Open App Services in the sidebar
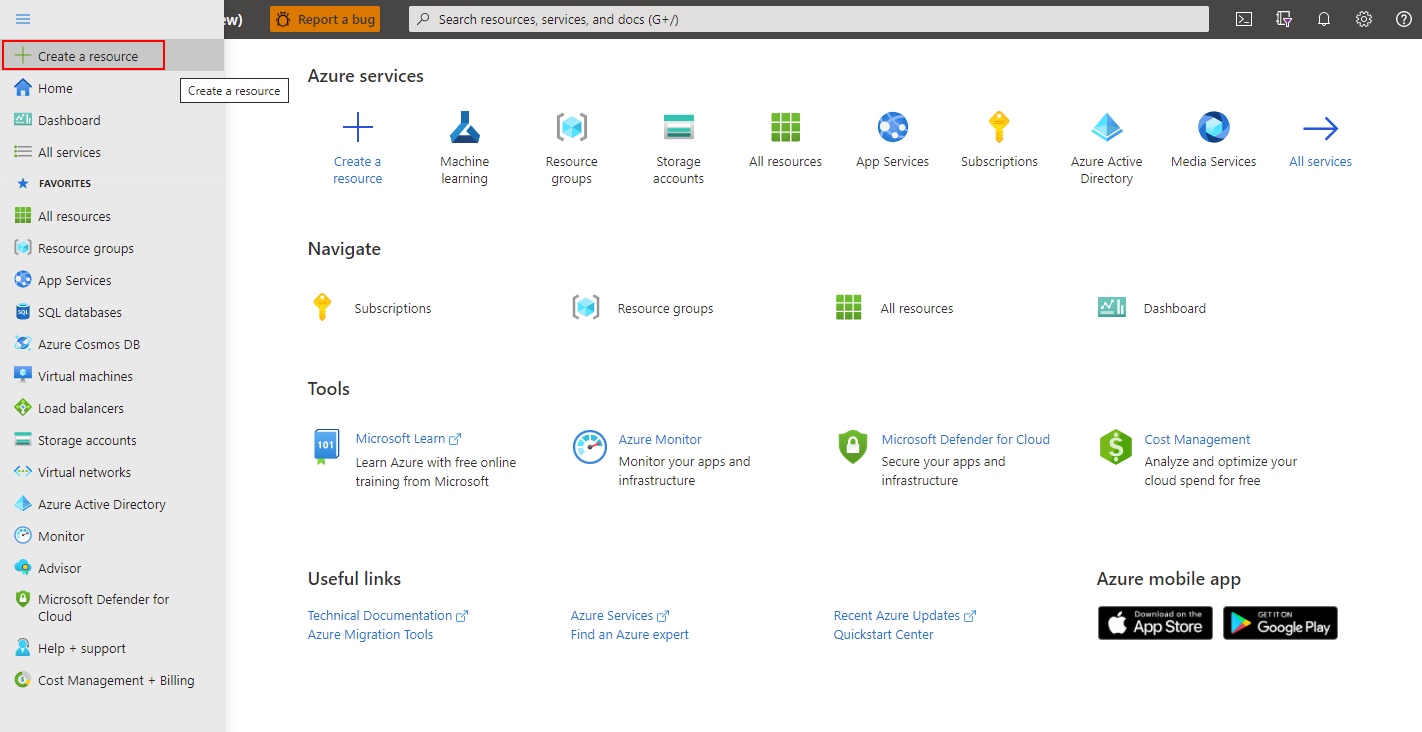This screenshot has width=1422, height=732. coord(112,280)
